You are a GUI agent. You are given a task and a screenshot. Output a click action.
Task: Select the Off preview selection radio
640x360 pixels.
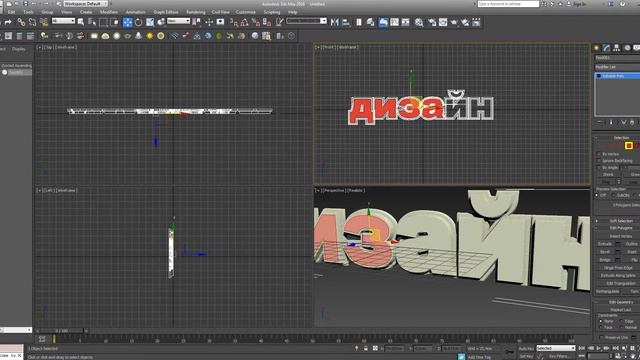[x=597, y=196]
